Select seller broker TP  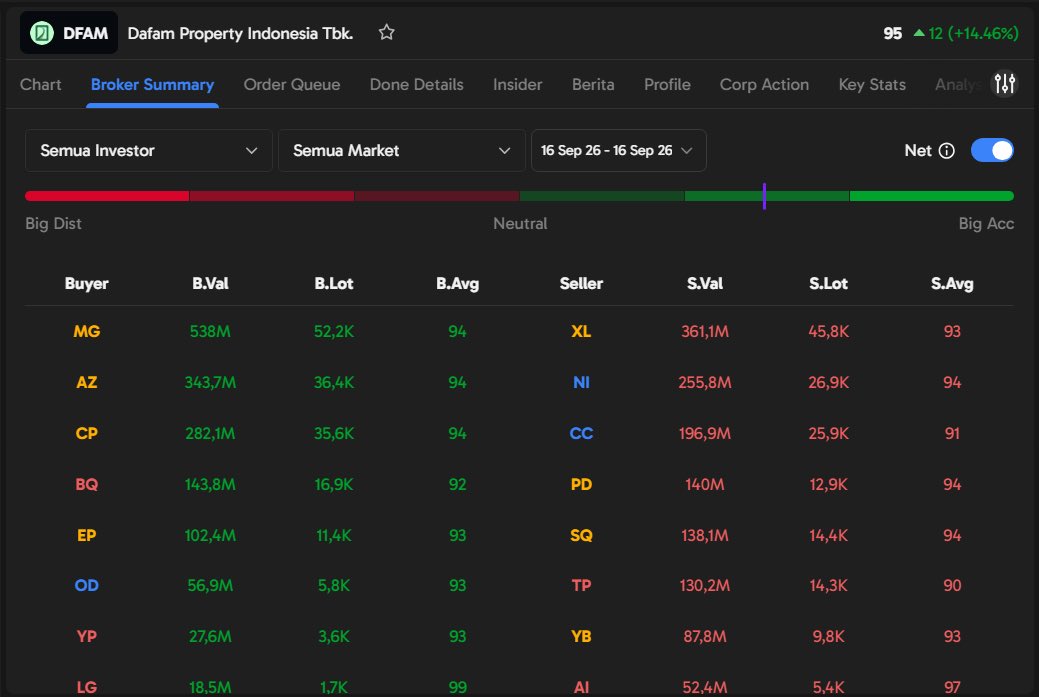point(581,586)
